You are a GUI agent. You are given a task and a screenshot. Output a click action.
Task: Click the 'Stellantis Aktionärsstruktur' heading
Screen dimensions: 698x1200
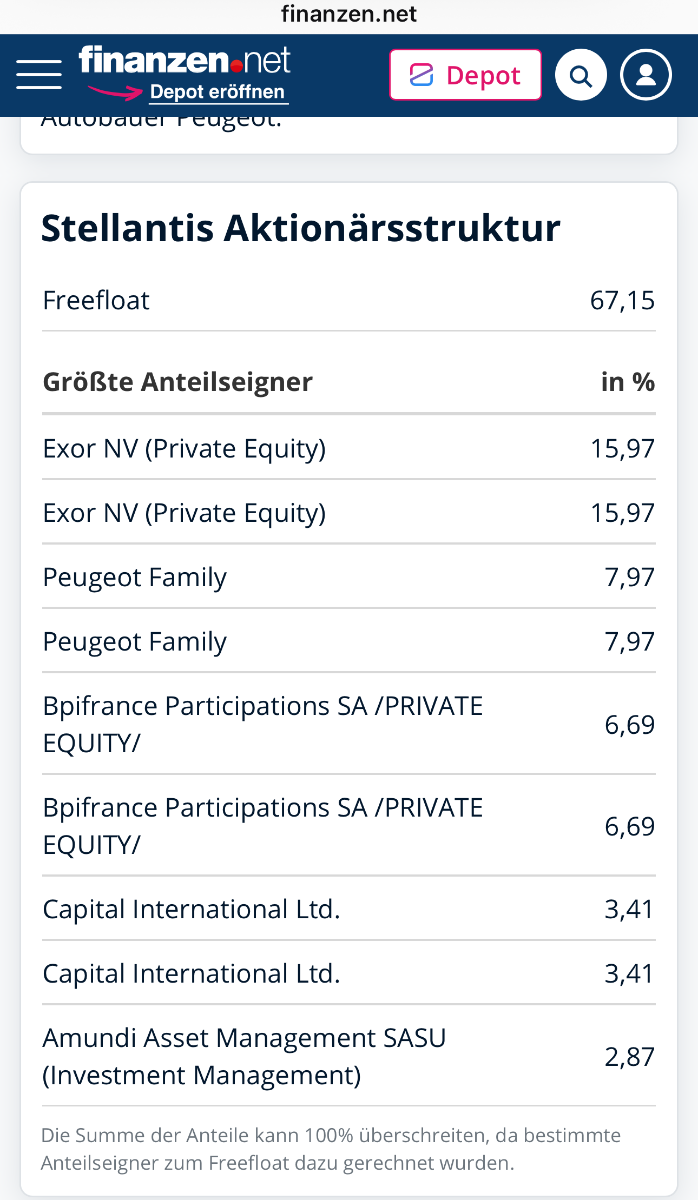coord(301,229)
